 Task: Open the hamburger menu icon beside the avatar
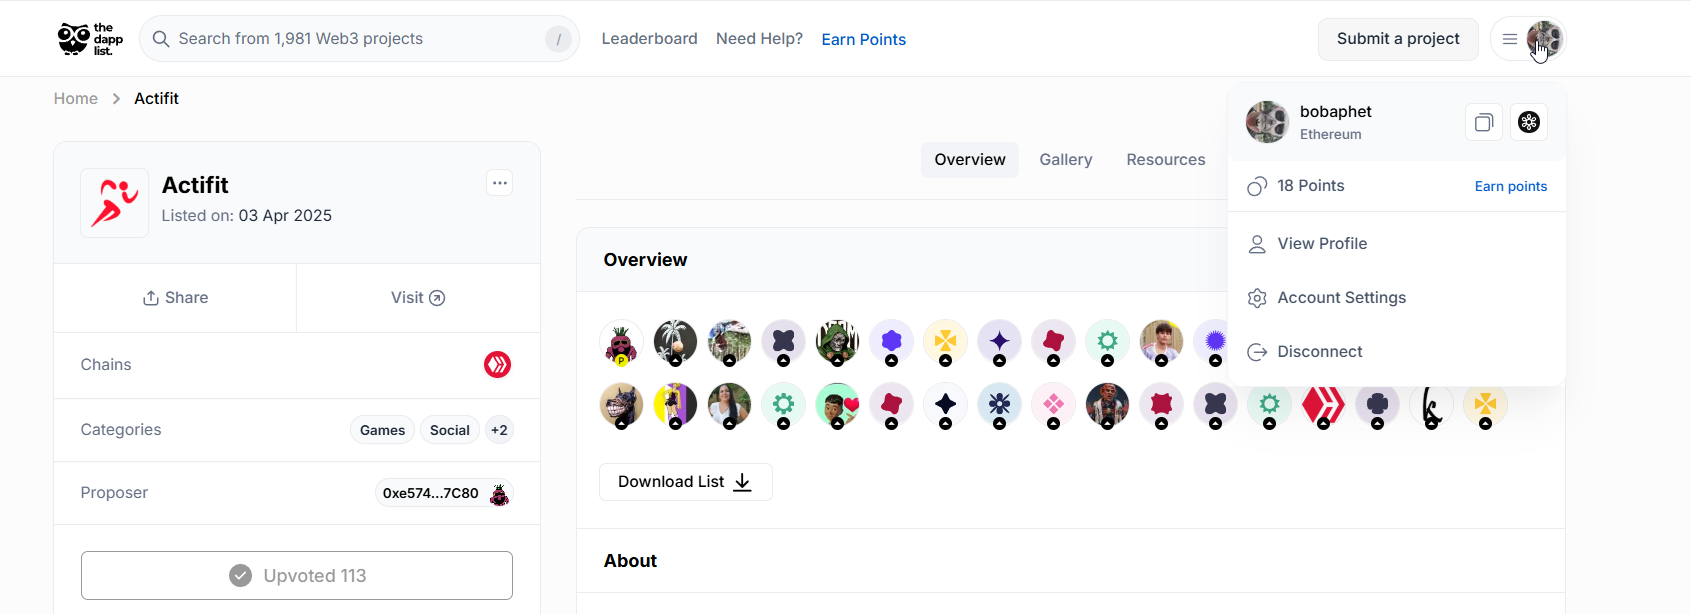1510,39
